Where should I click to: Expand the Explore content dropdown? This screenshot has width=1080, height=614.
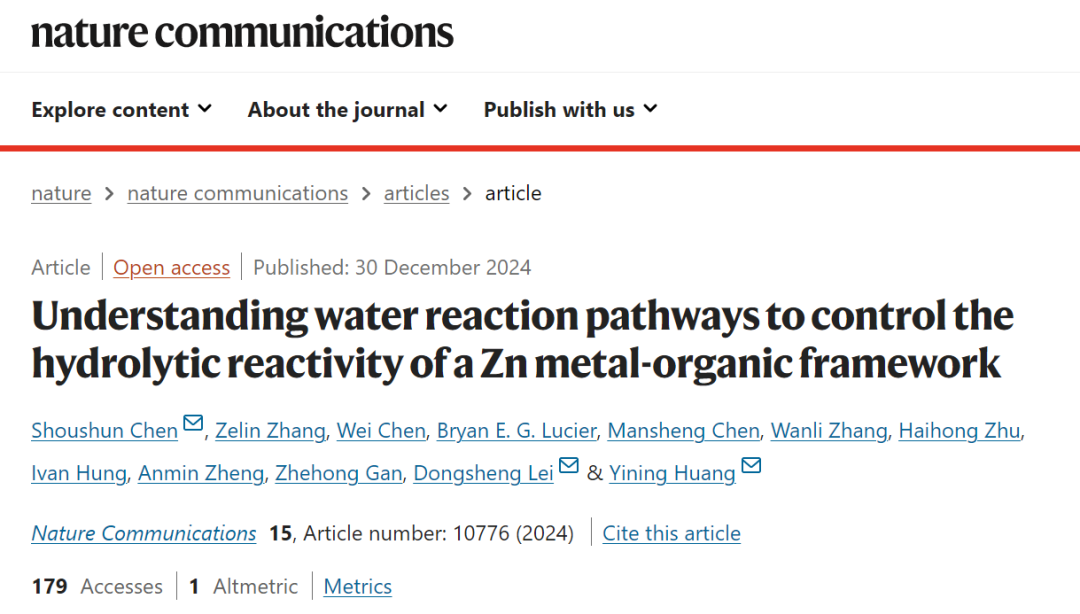122,110
